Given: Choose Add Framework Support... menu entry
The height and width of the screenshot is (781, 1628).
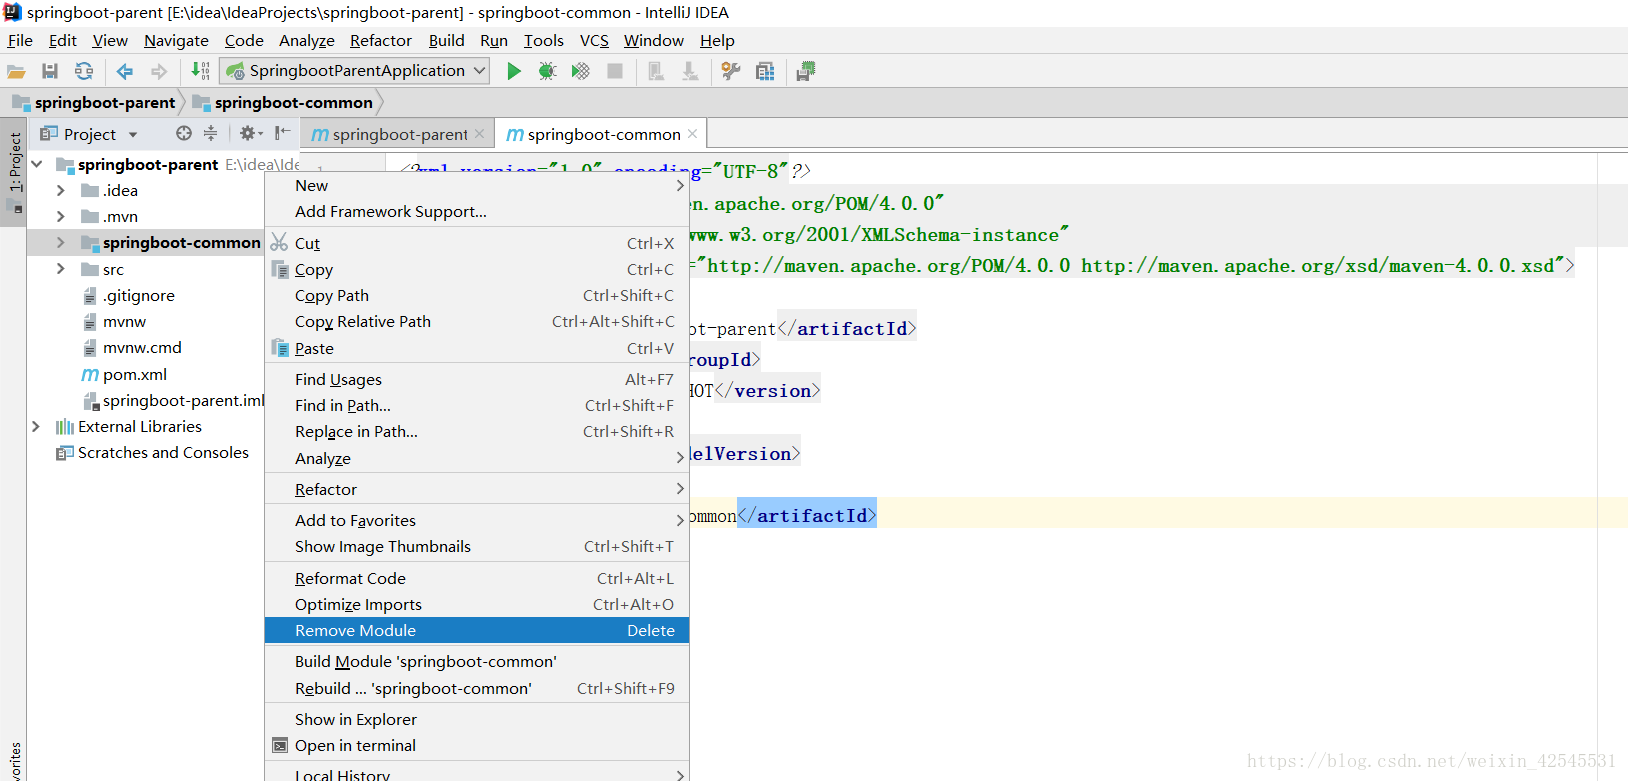Looking at the screenshot, I should click(x=477, y=211).
